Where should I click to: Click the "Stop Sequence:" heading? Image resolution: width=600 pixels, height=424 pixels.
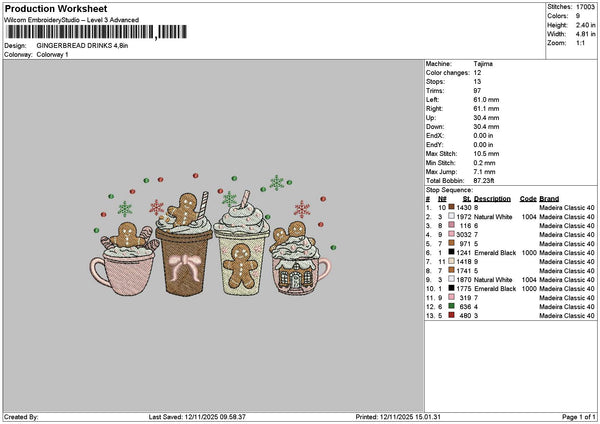coord(449,190)
